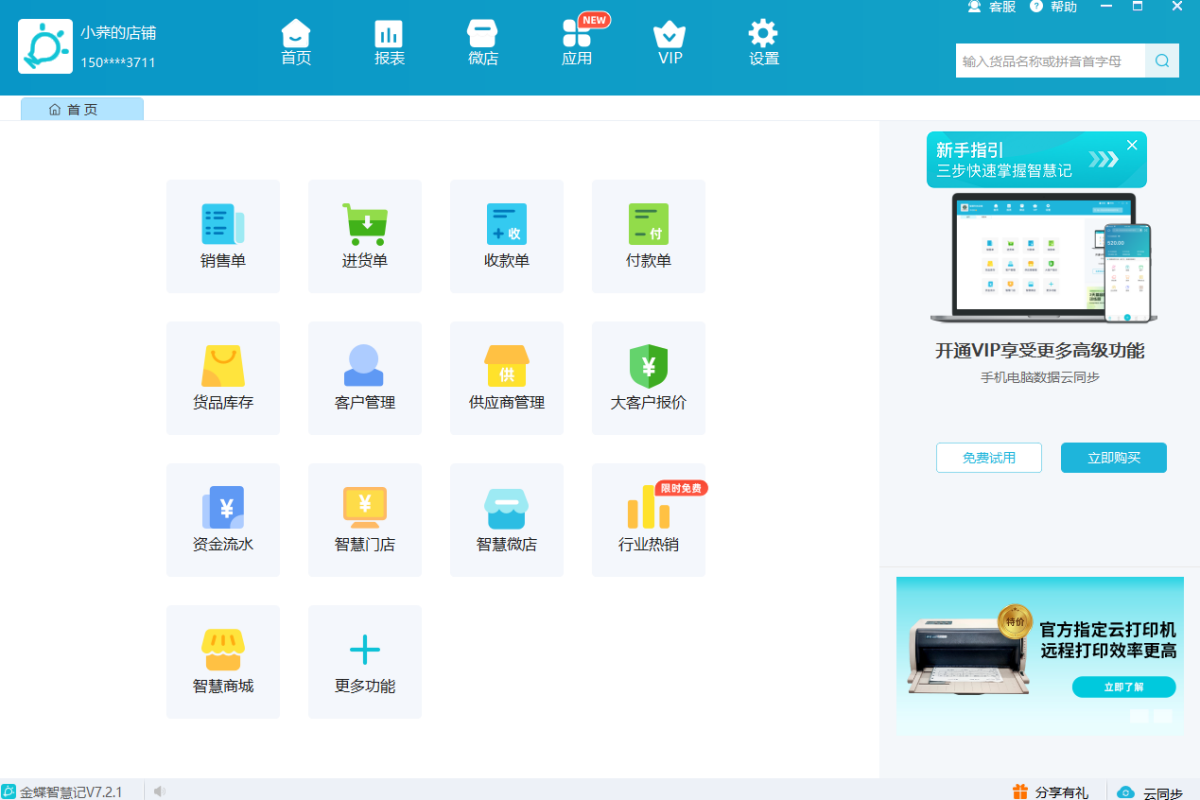1200x800 pixels.
Task: Click the 免费试用 free trial button
Action: tap(988, 458)
